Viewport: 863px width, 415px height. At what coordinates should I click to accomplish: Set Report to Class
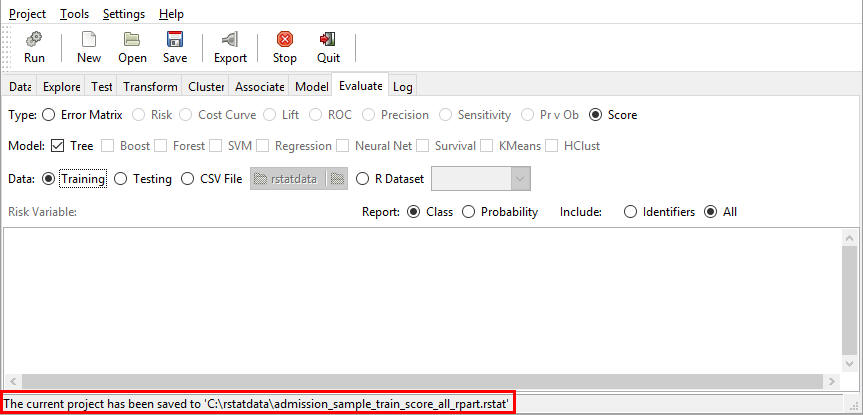(413, 212)
